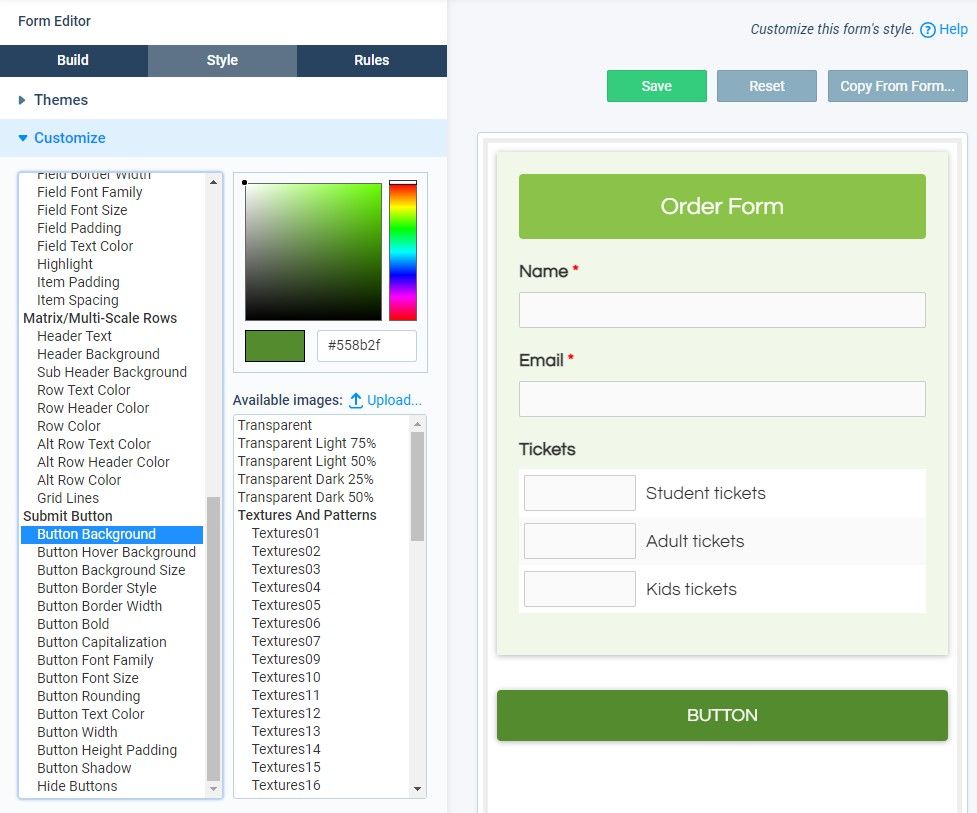Click the properties list scroll down arrow
This screenshot has width=977, height=813.
coord(213,789)
